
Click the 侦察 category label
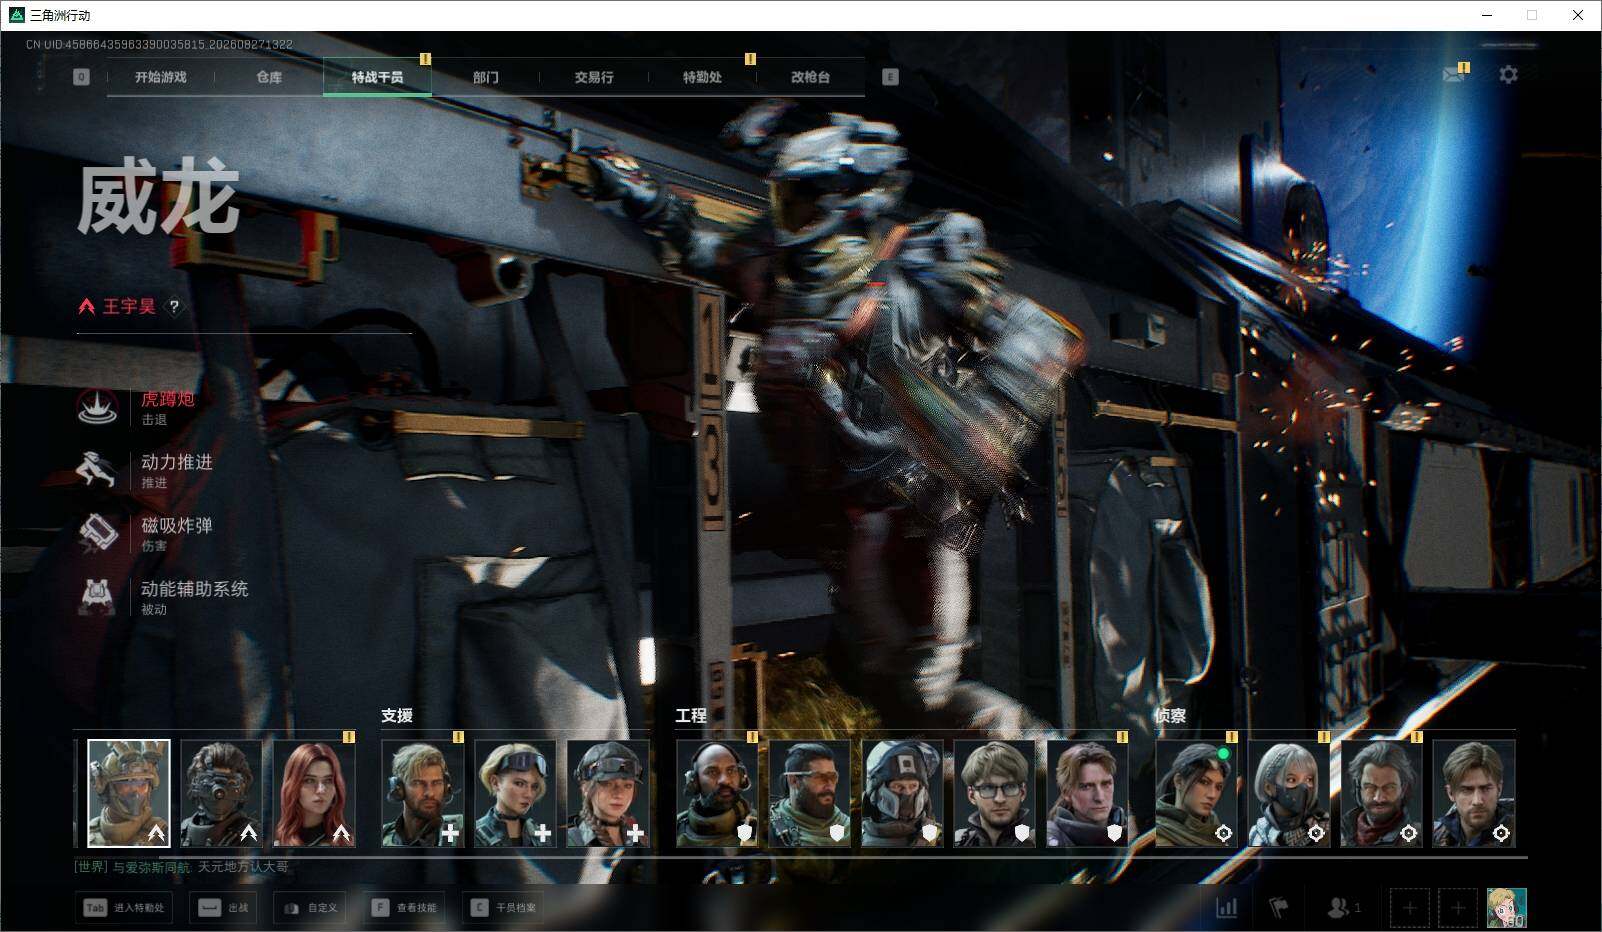[1171, 716]
